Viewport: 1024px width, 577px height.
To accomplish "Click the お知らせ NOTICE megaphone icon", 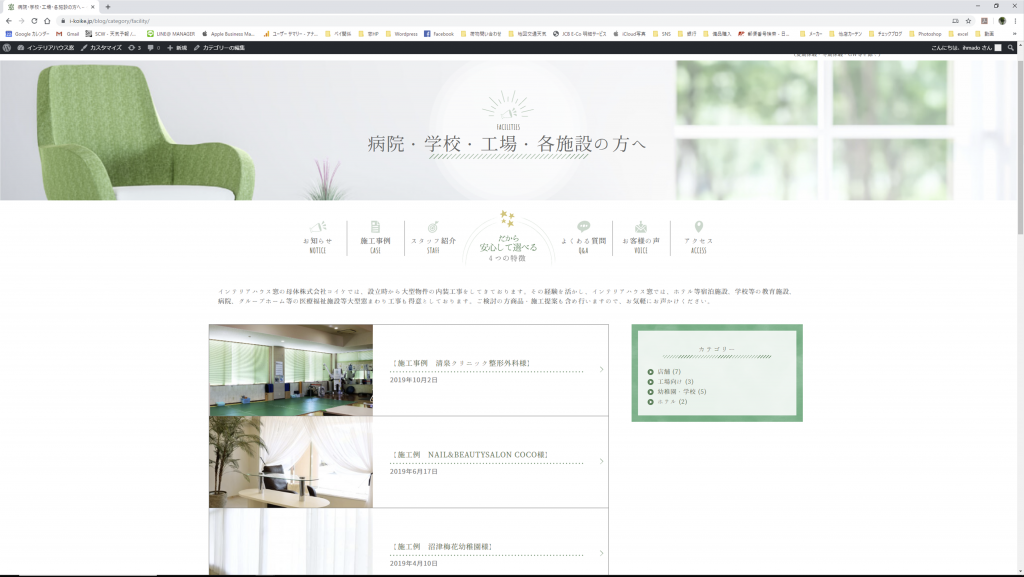I will [318, 226].
